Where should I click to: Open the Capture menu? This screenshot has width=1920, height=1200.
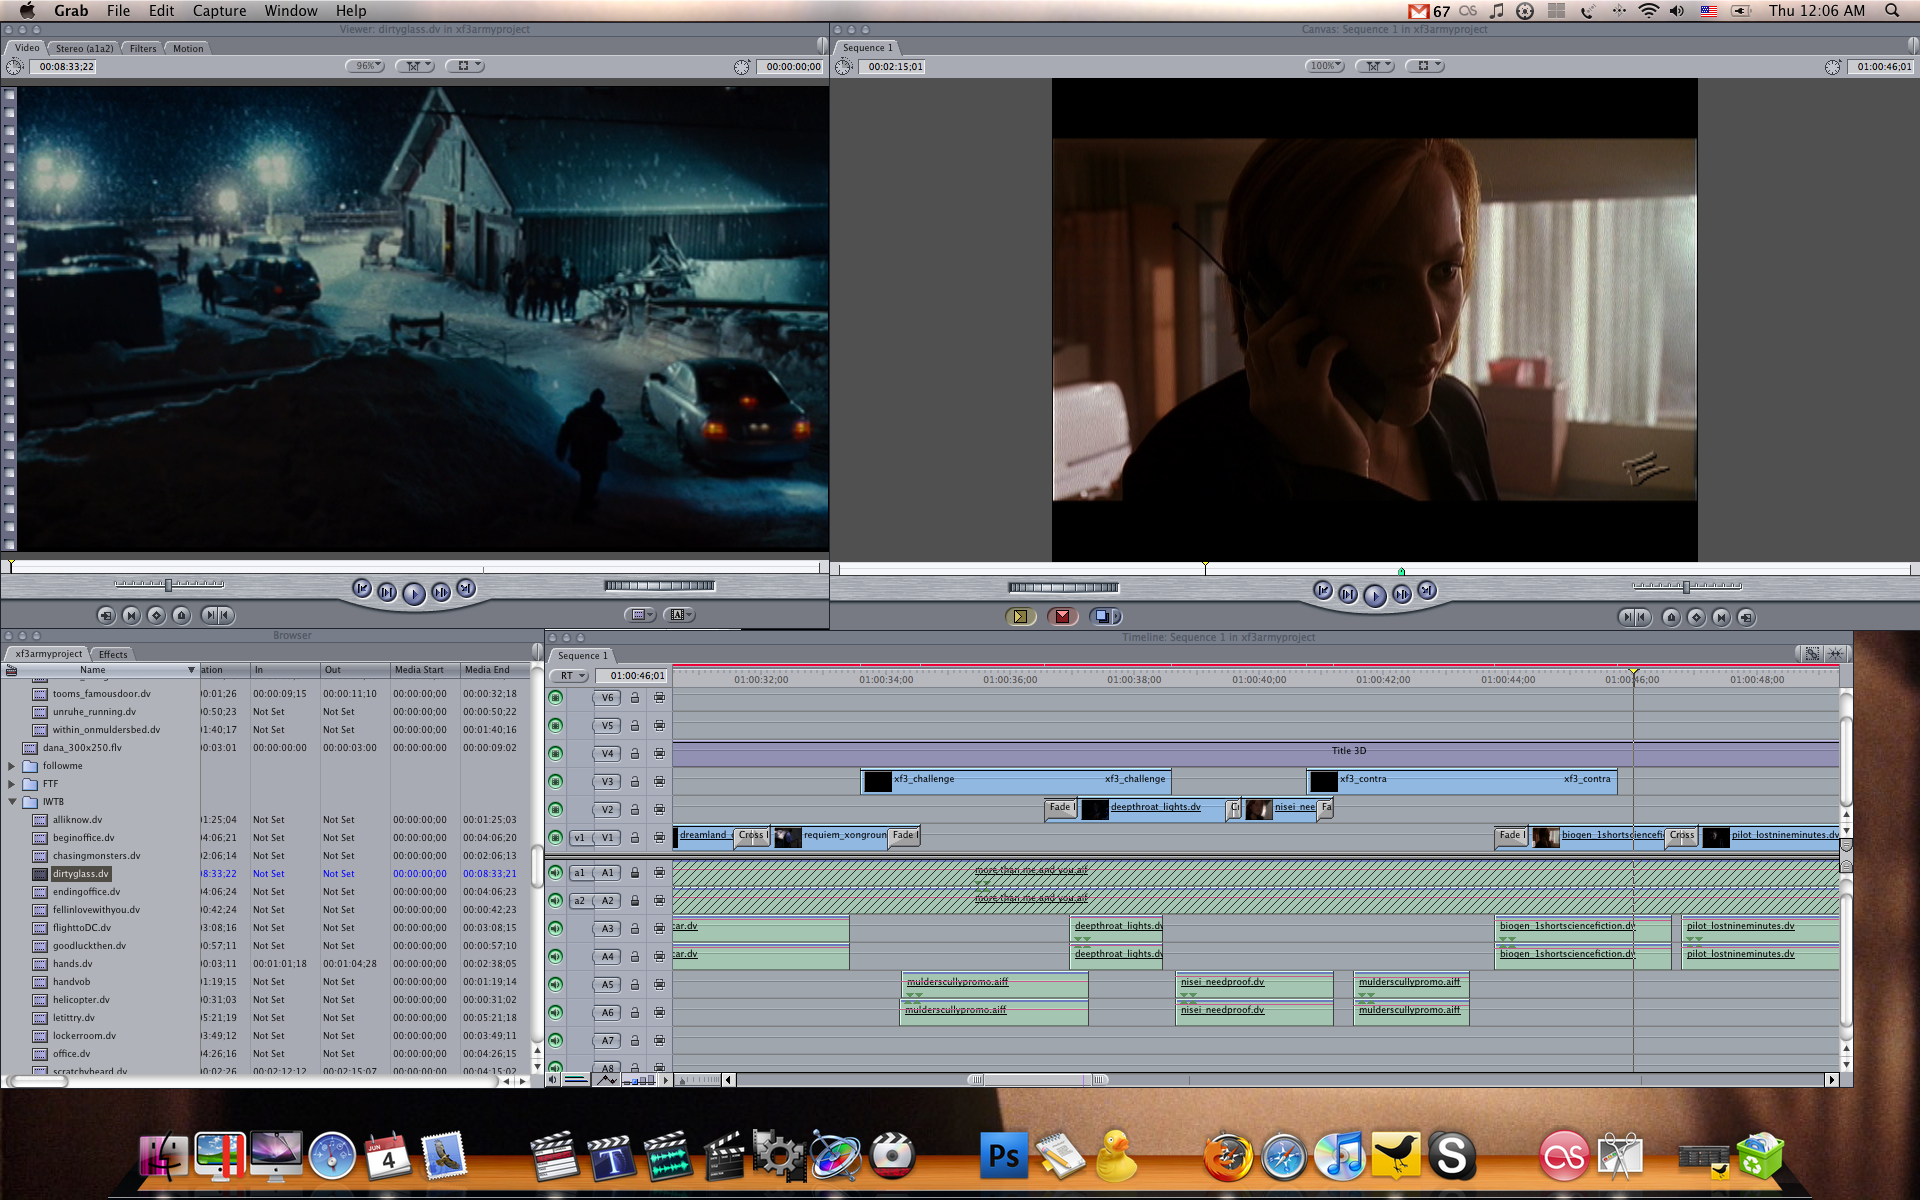[x=219, y=11]
